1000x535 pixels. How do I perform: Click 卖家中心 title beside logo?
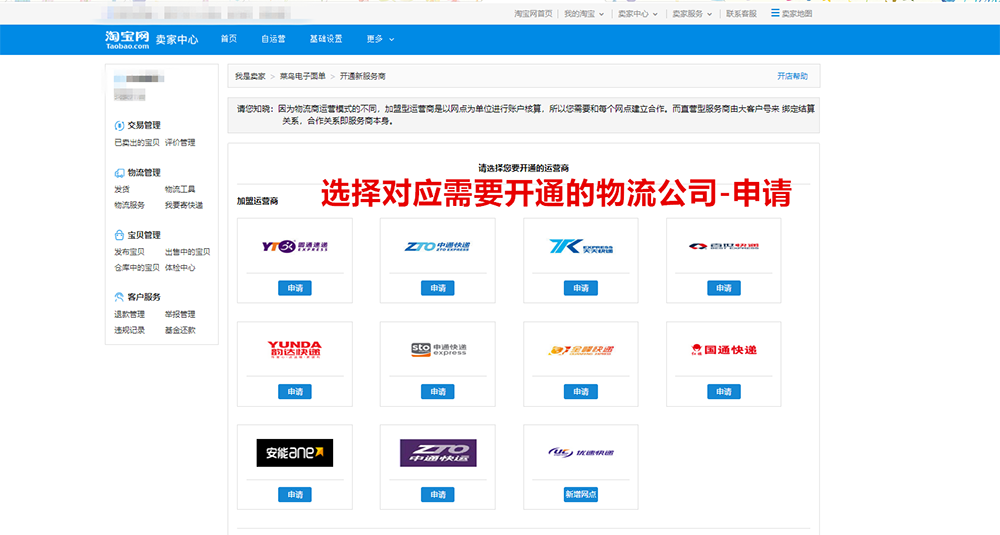[177, 40]
